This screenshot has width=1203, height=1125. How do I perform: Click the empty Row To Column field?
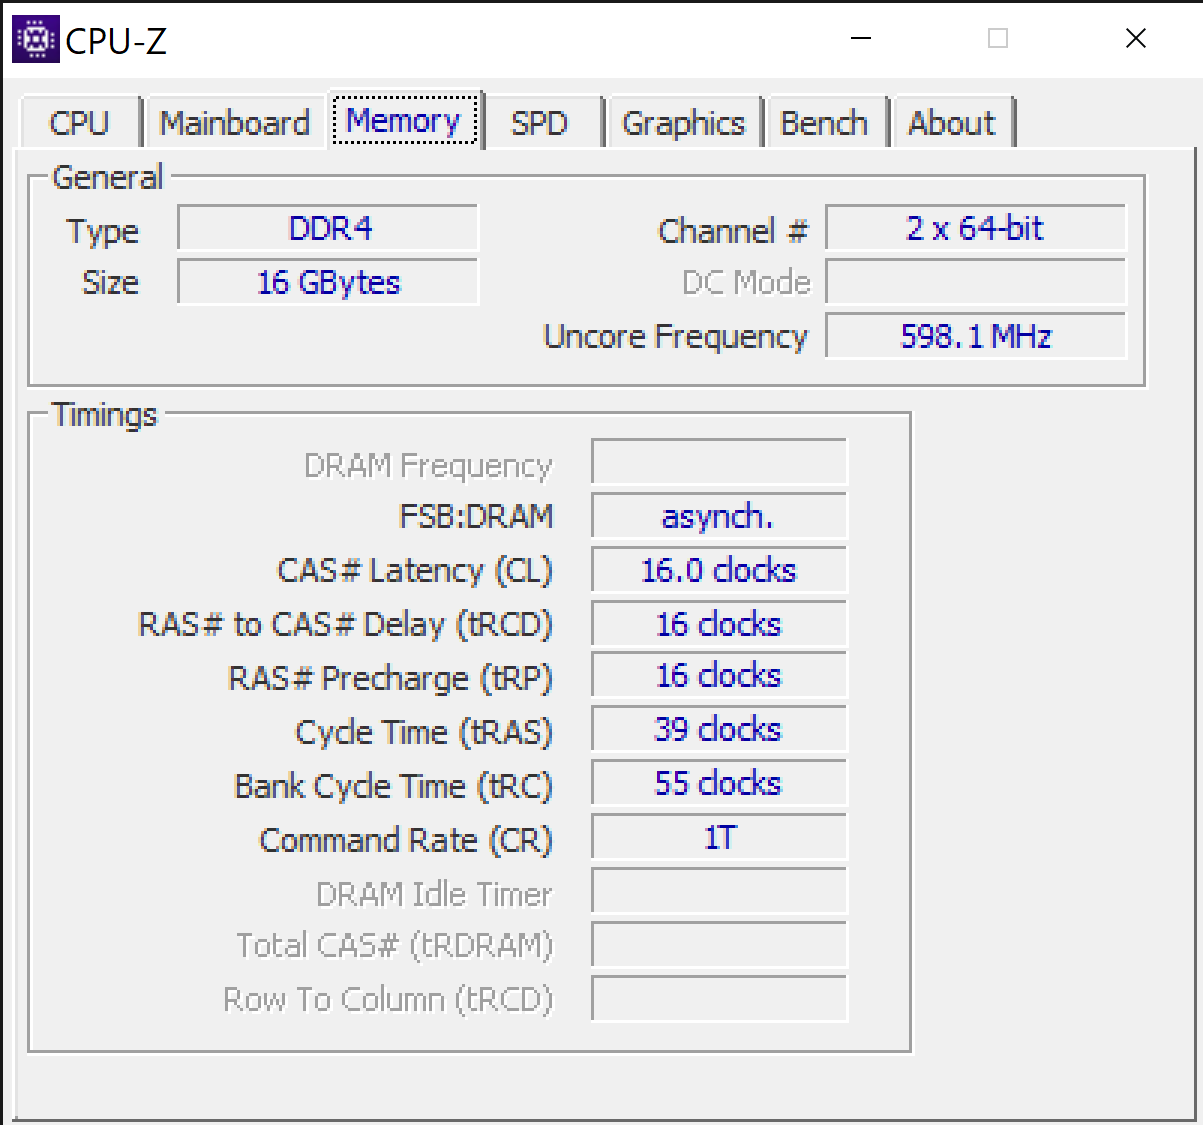tap(719, 999)
